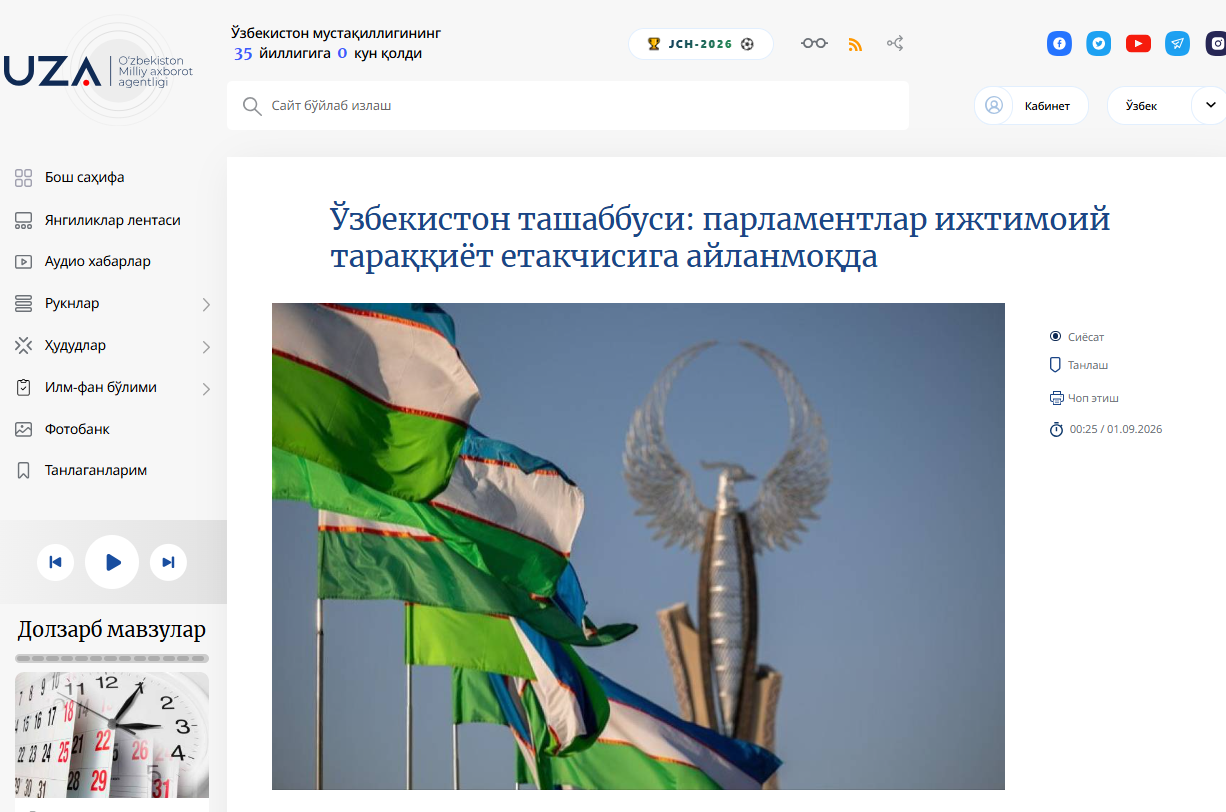Toggle the glasses accessibility mode icon
Viewport: 1226px width, 812px height.
814,44
